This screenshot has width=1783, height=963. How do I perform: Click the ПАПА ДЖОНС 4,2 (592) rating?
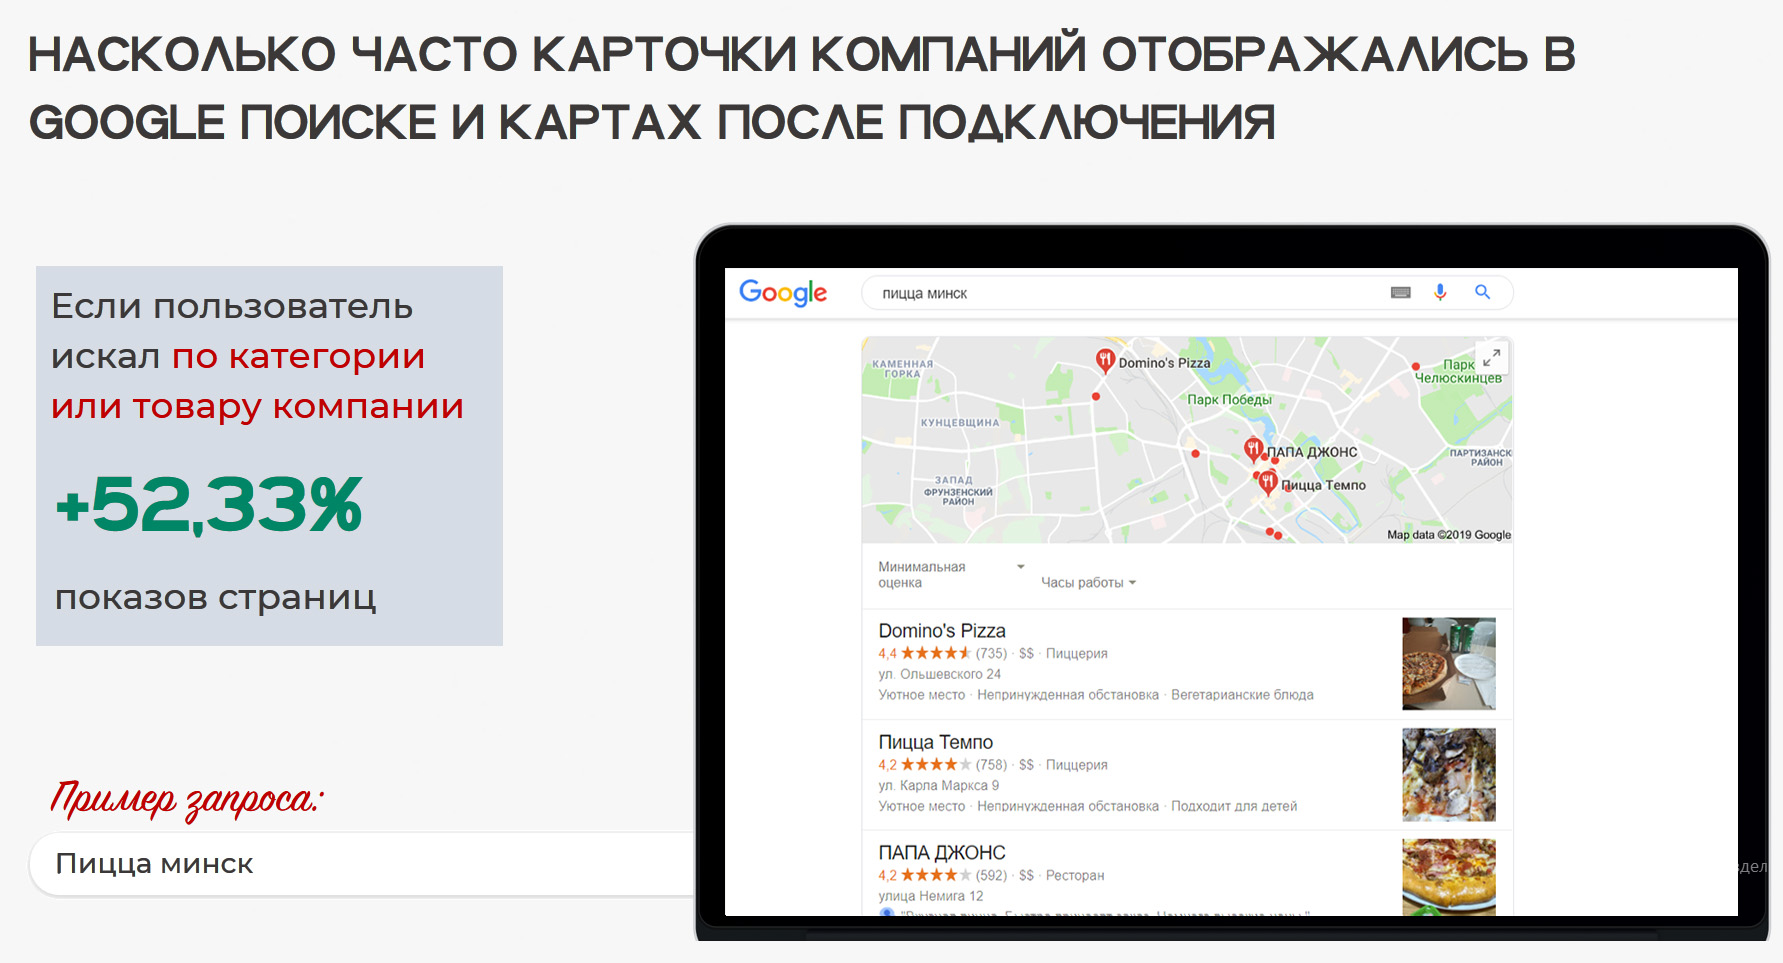(943, 875)
